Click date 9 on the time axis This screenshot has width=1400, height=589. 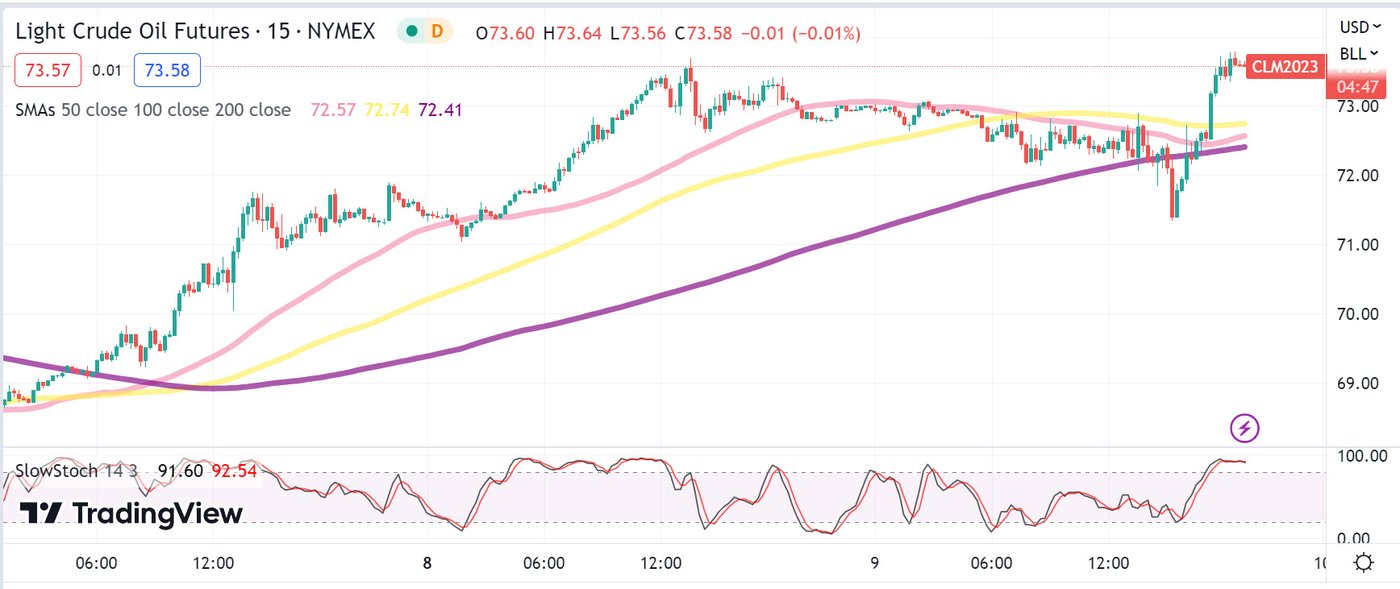874,563
